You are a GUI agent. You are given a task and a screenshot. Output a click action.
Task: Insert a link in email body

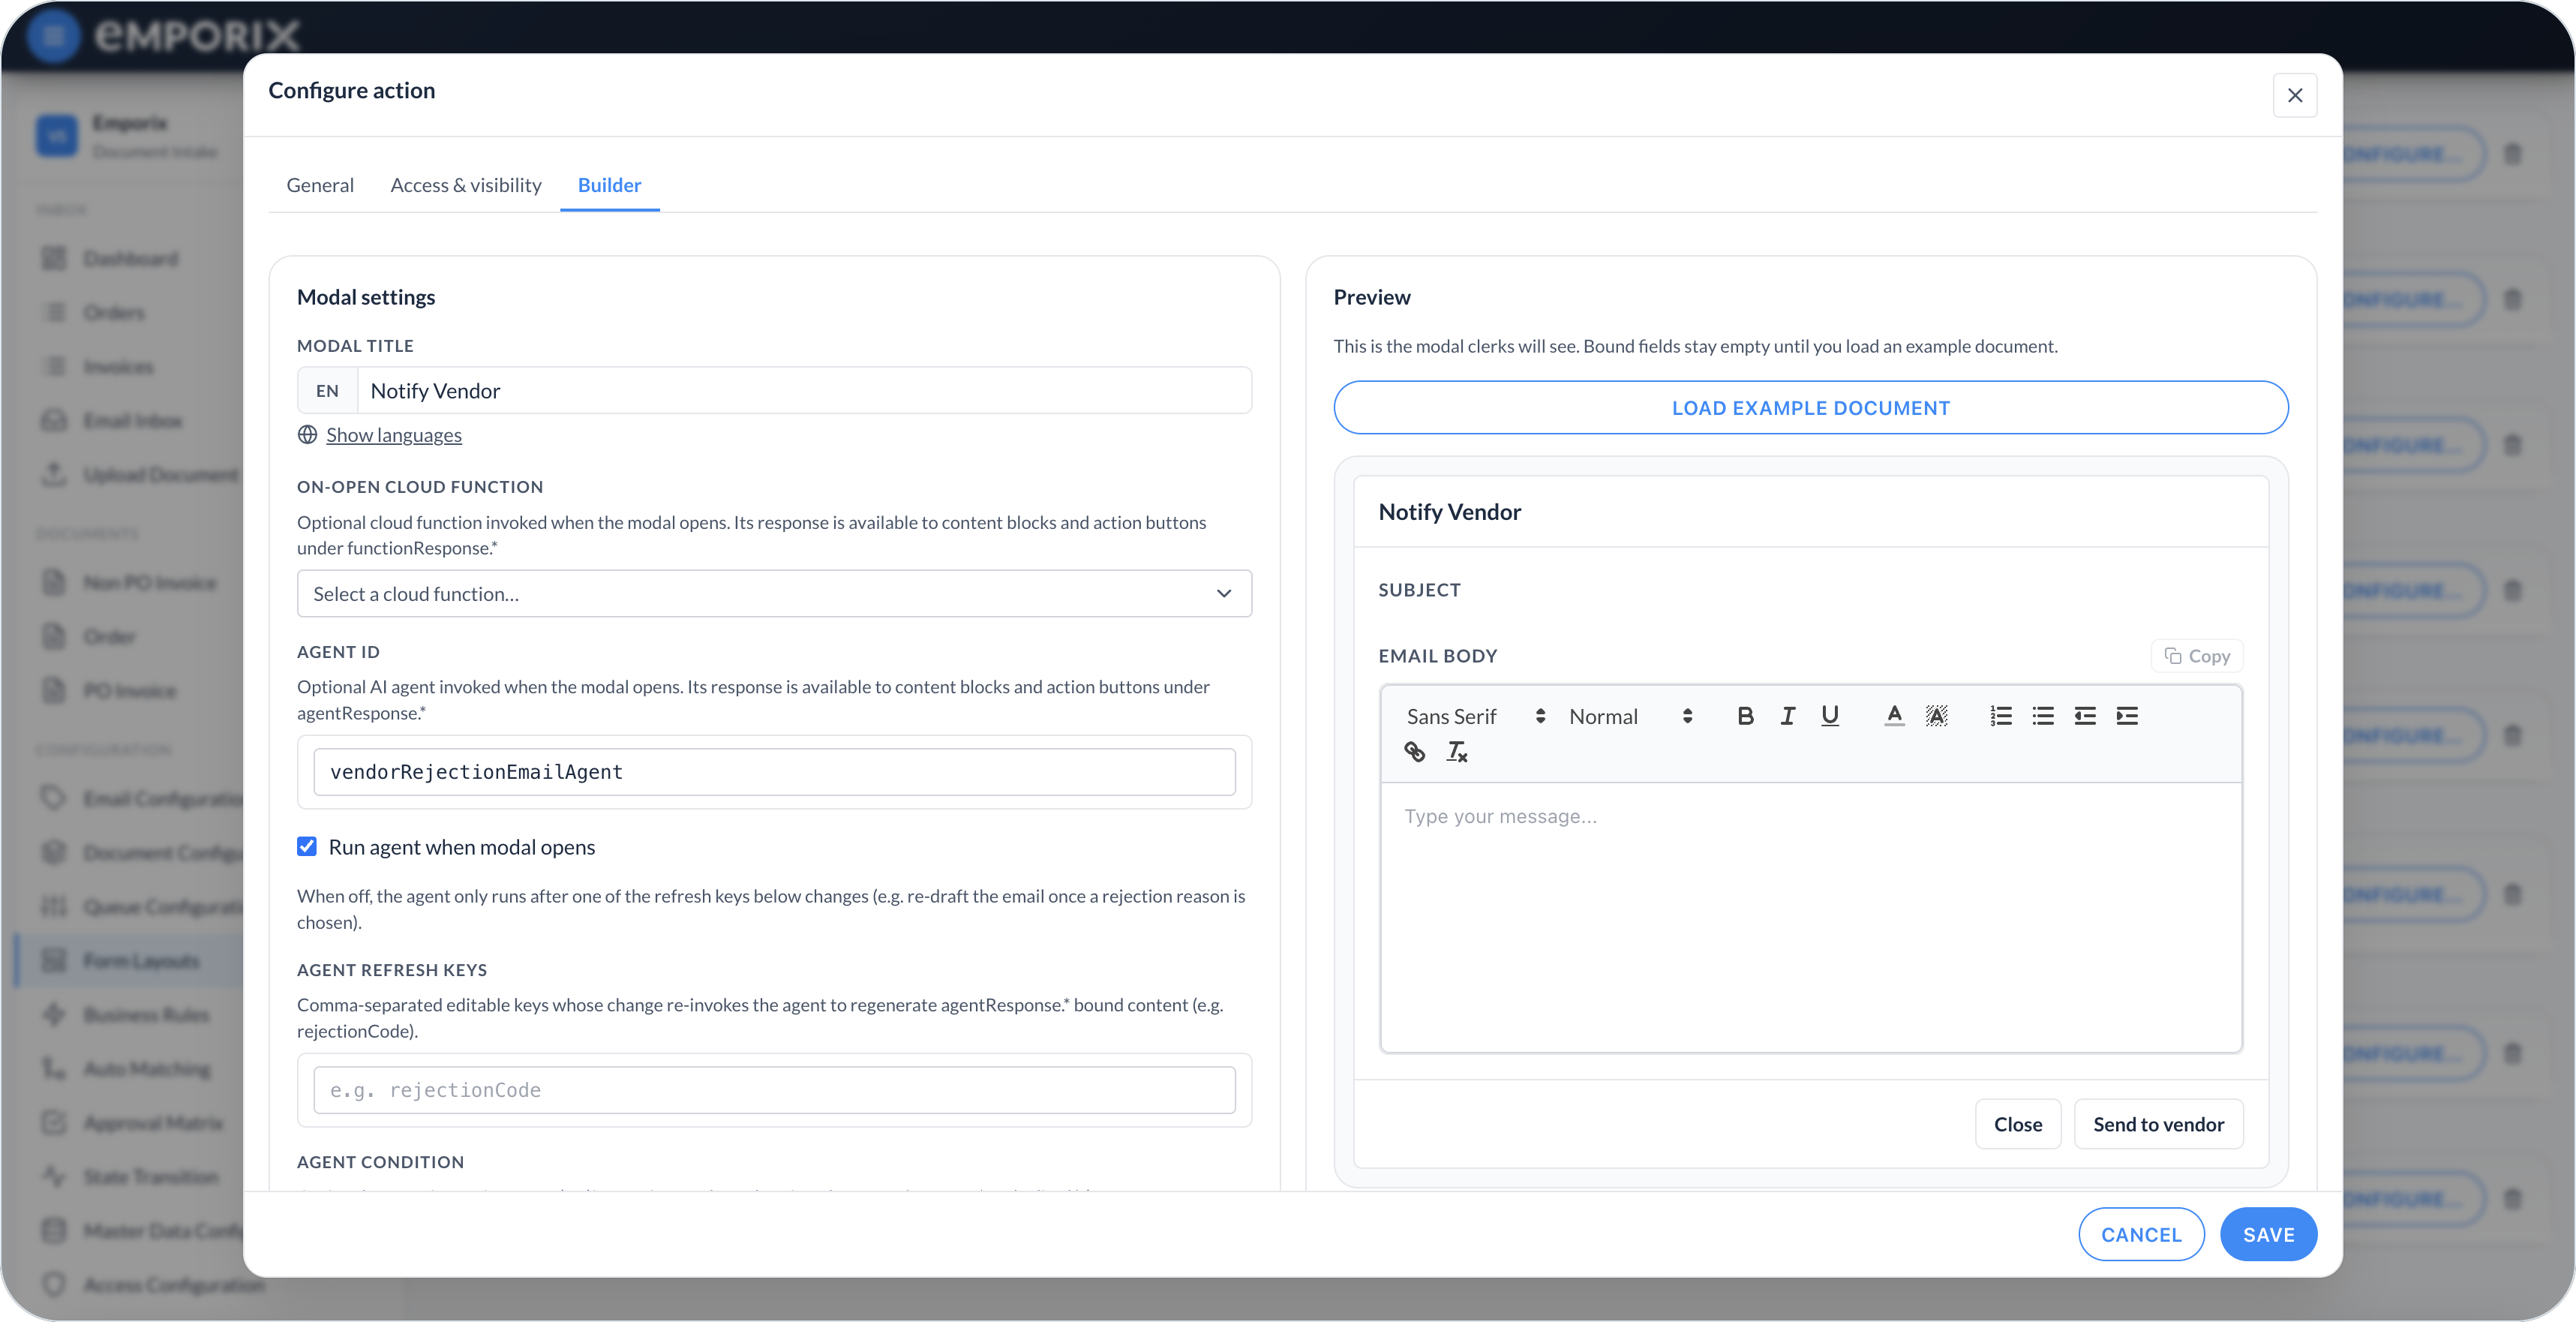tap(1414, 752)
